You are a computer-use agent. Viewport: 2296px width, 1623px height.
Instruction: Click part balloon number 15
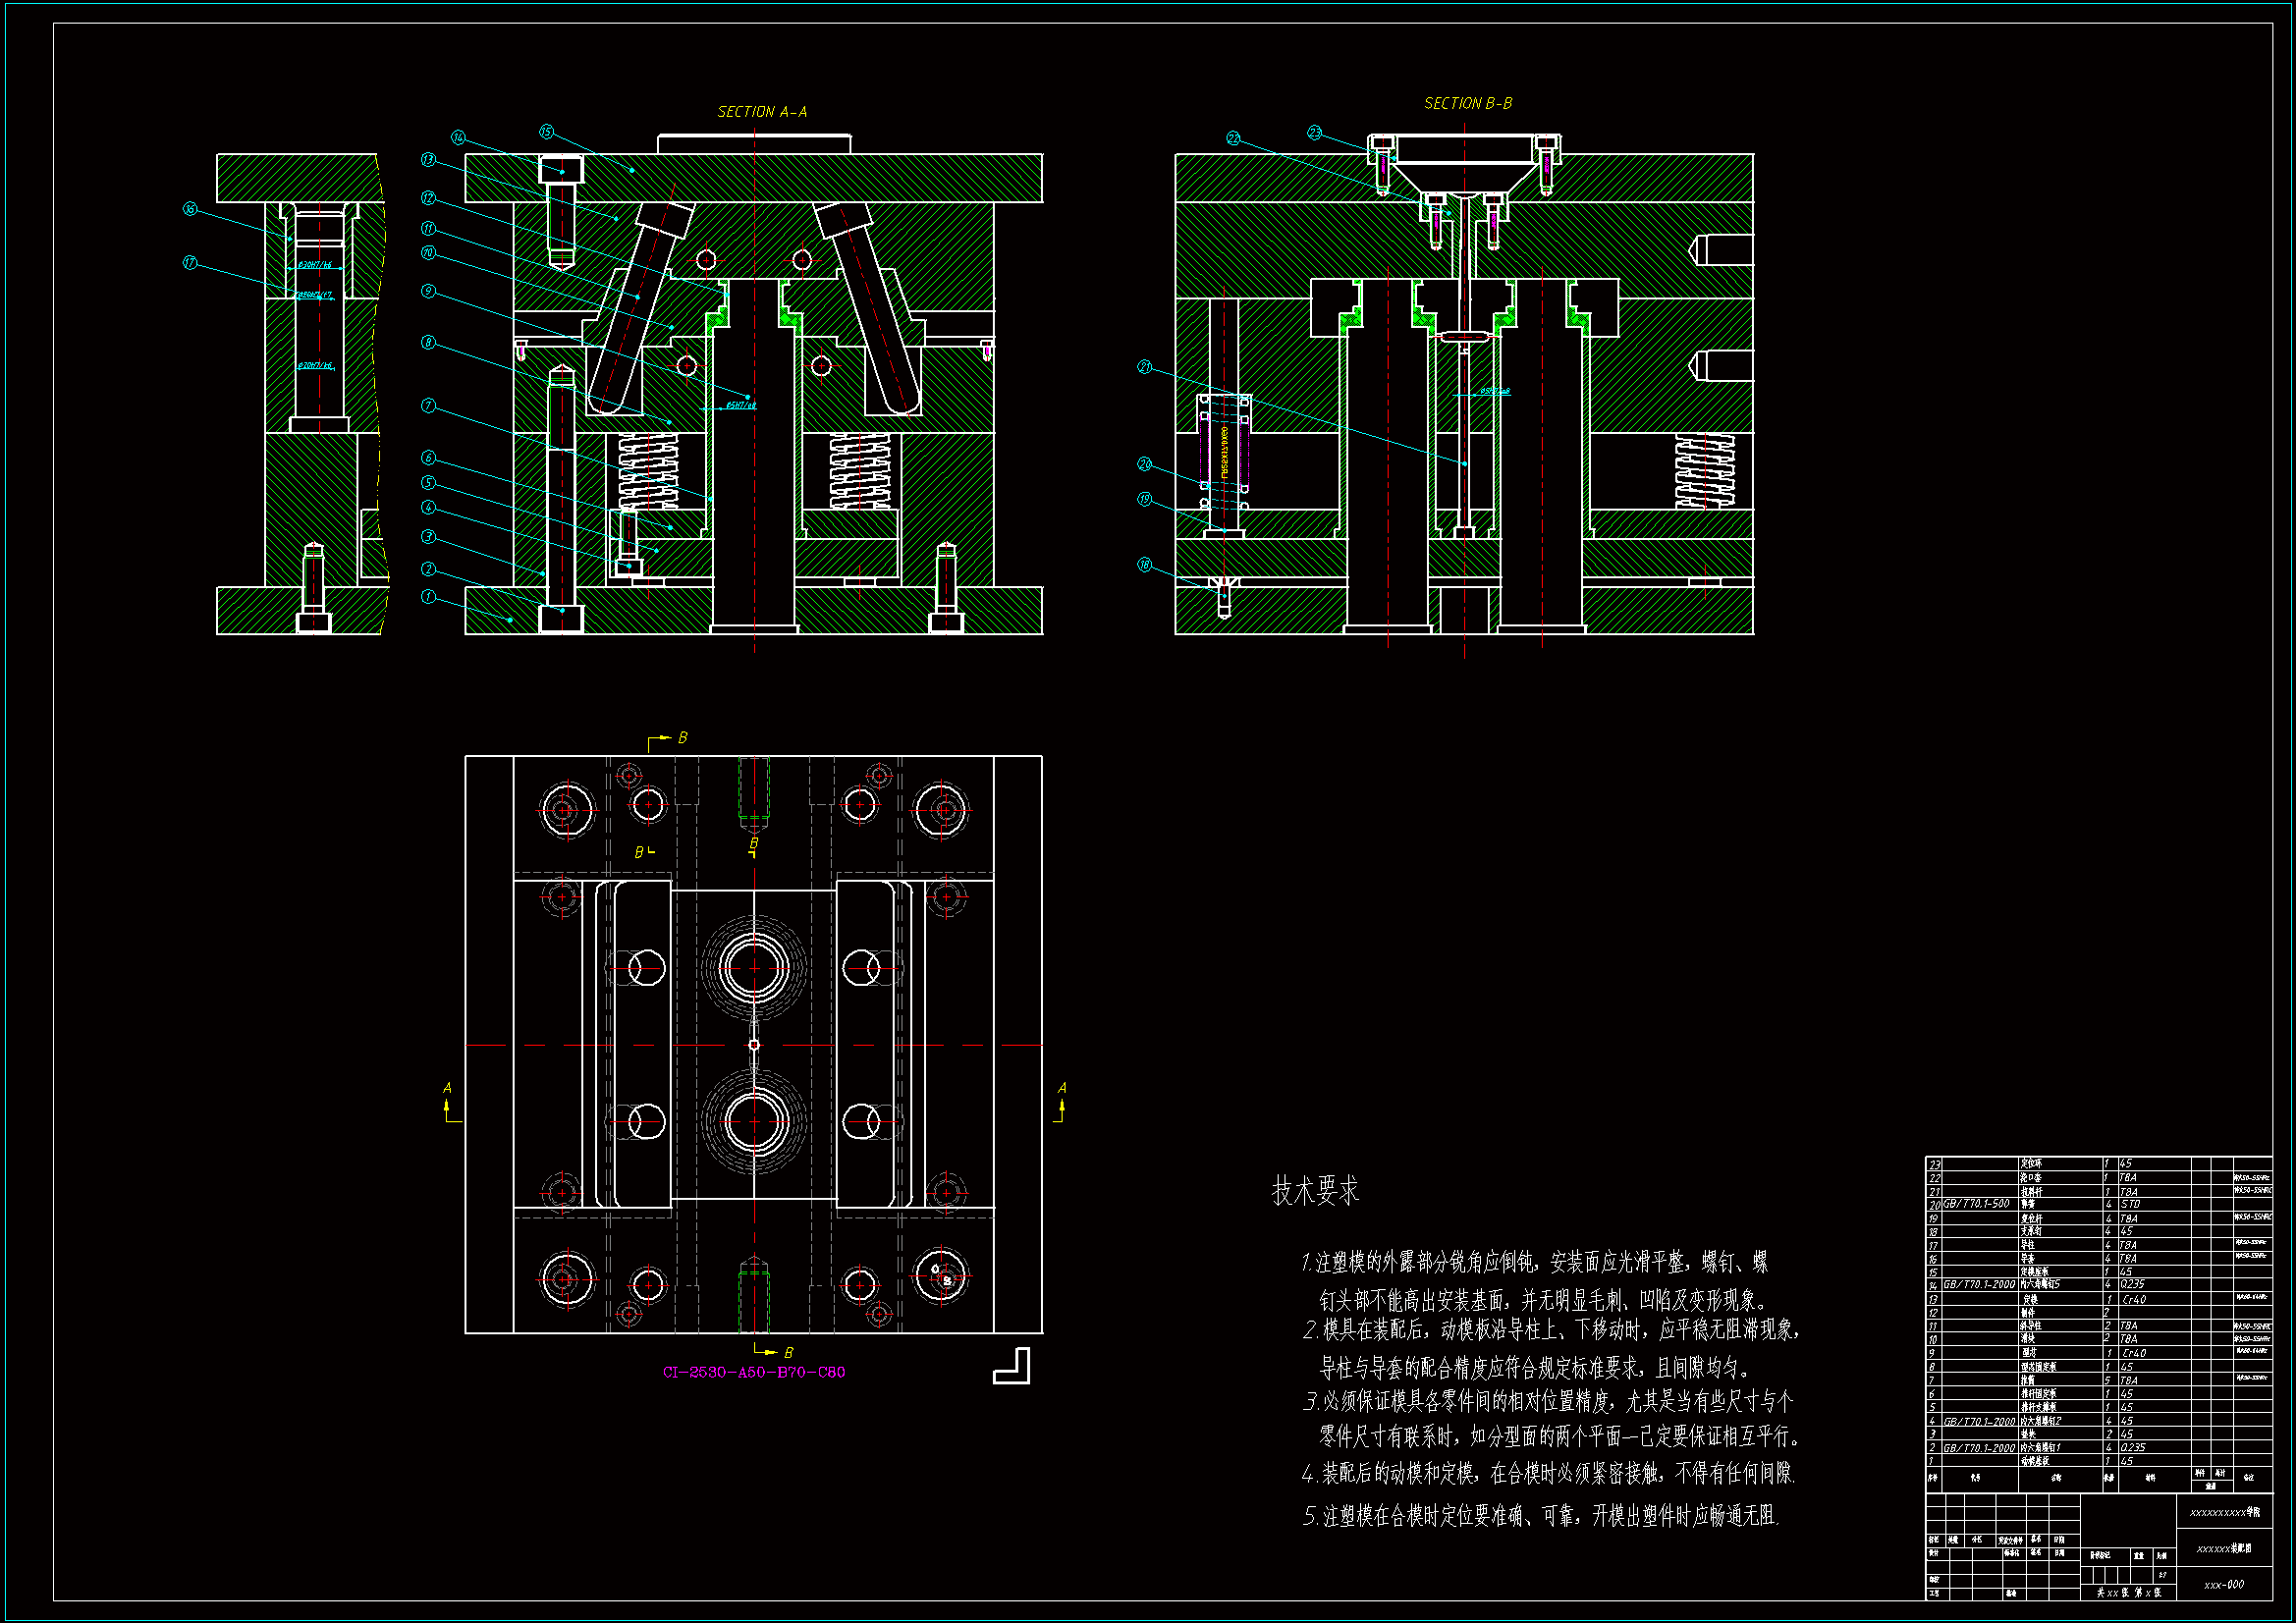click(546, 132)
